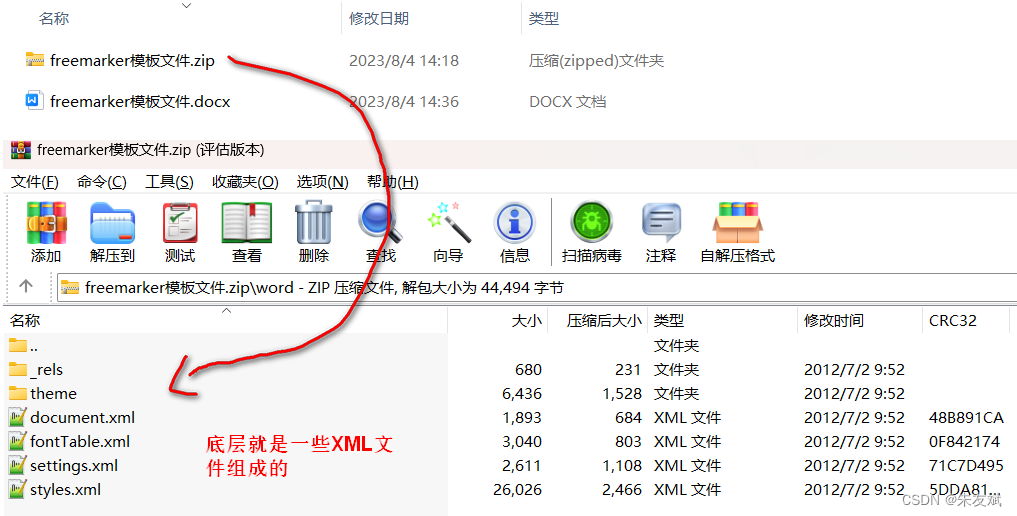The image size is (1017, 516).
Task: Click the WinRAR title bar app icon
Action: coord(21,150)
